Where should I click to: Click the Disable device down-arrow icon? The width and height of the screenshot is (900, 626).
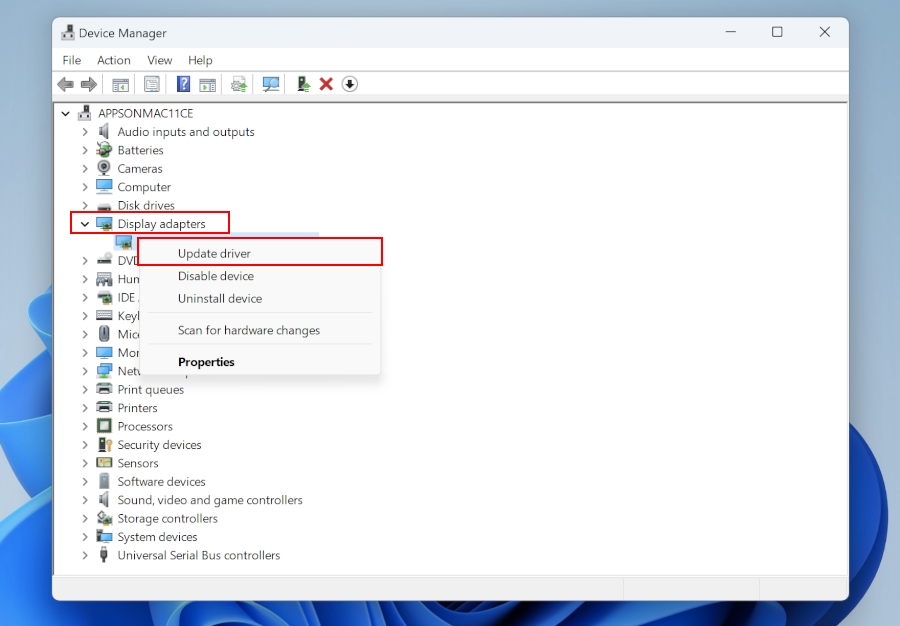349,84
